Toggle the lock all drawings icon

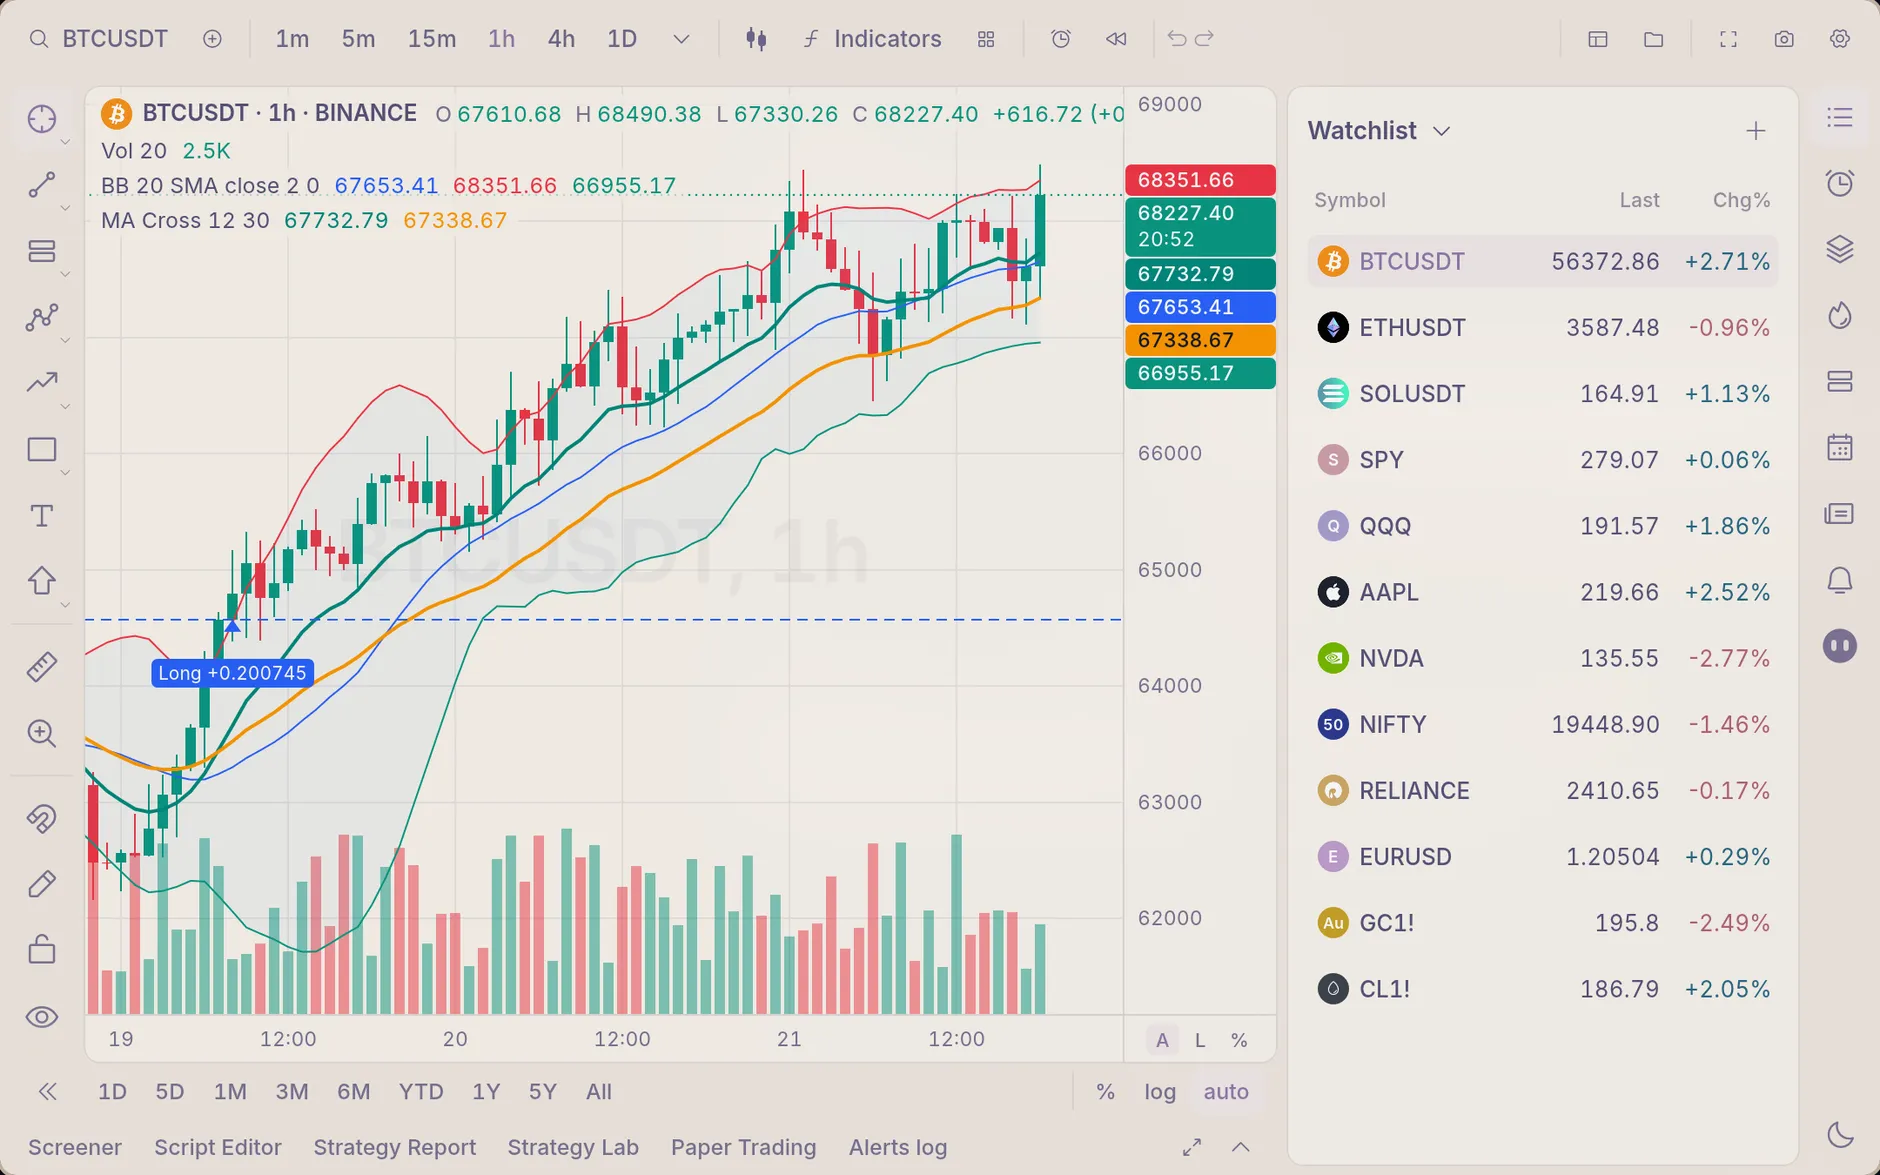[x=42, y=949]
